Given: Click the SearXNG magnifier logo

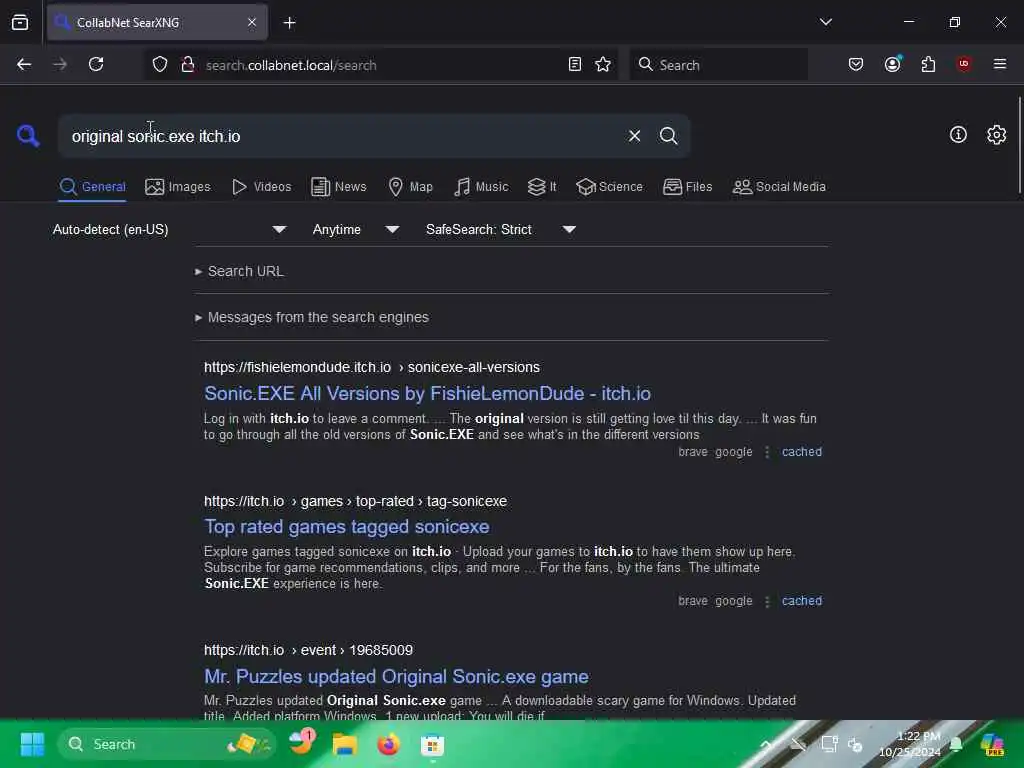Looking at the screenshot, I should point(28,136).
